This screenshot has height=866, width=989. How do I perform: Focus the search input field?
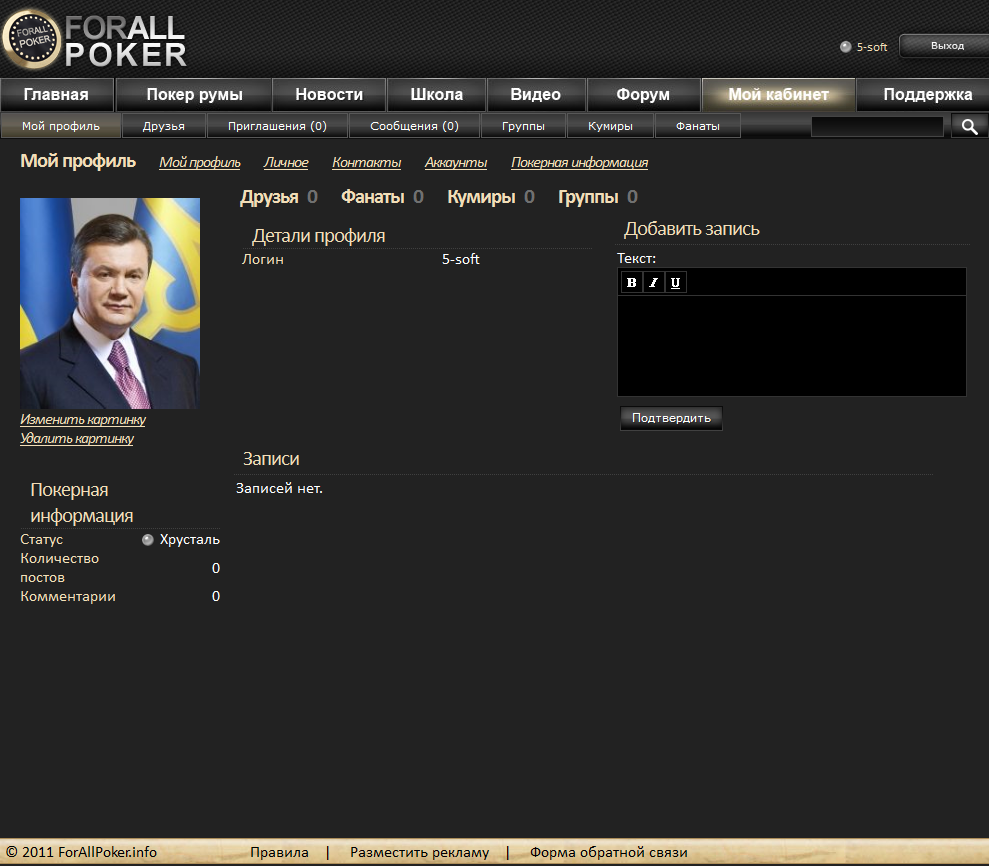pos(877,127)
